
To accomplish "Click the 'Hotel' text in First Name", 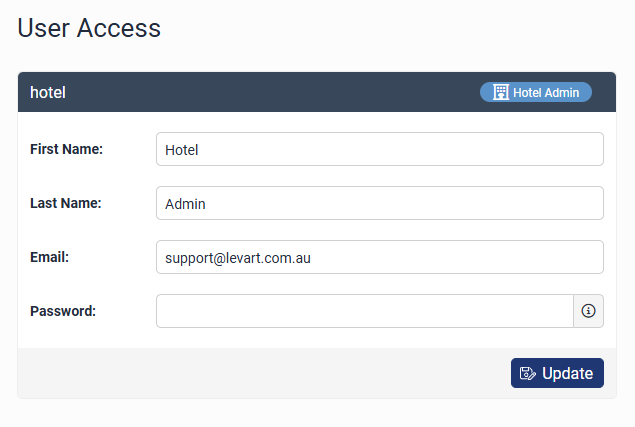I will (182, 149).
